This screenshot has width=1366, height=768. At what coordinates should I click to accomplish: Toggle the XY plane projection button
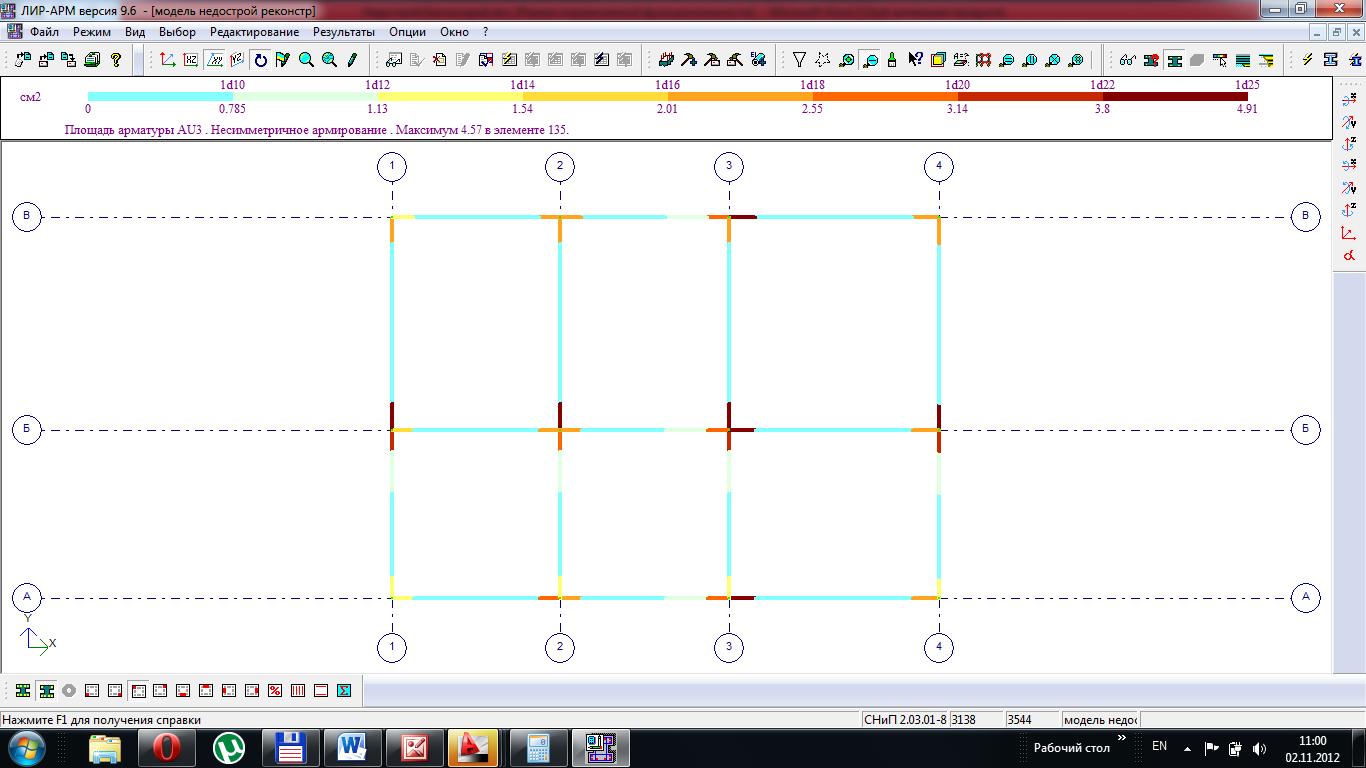click(x=214, y=59)
